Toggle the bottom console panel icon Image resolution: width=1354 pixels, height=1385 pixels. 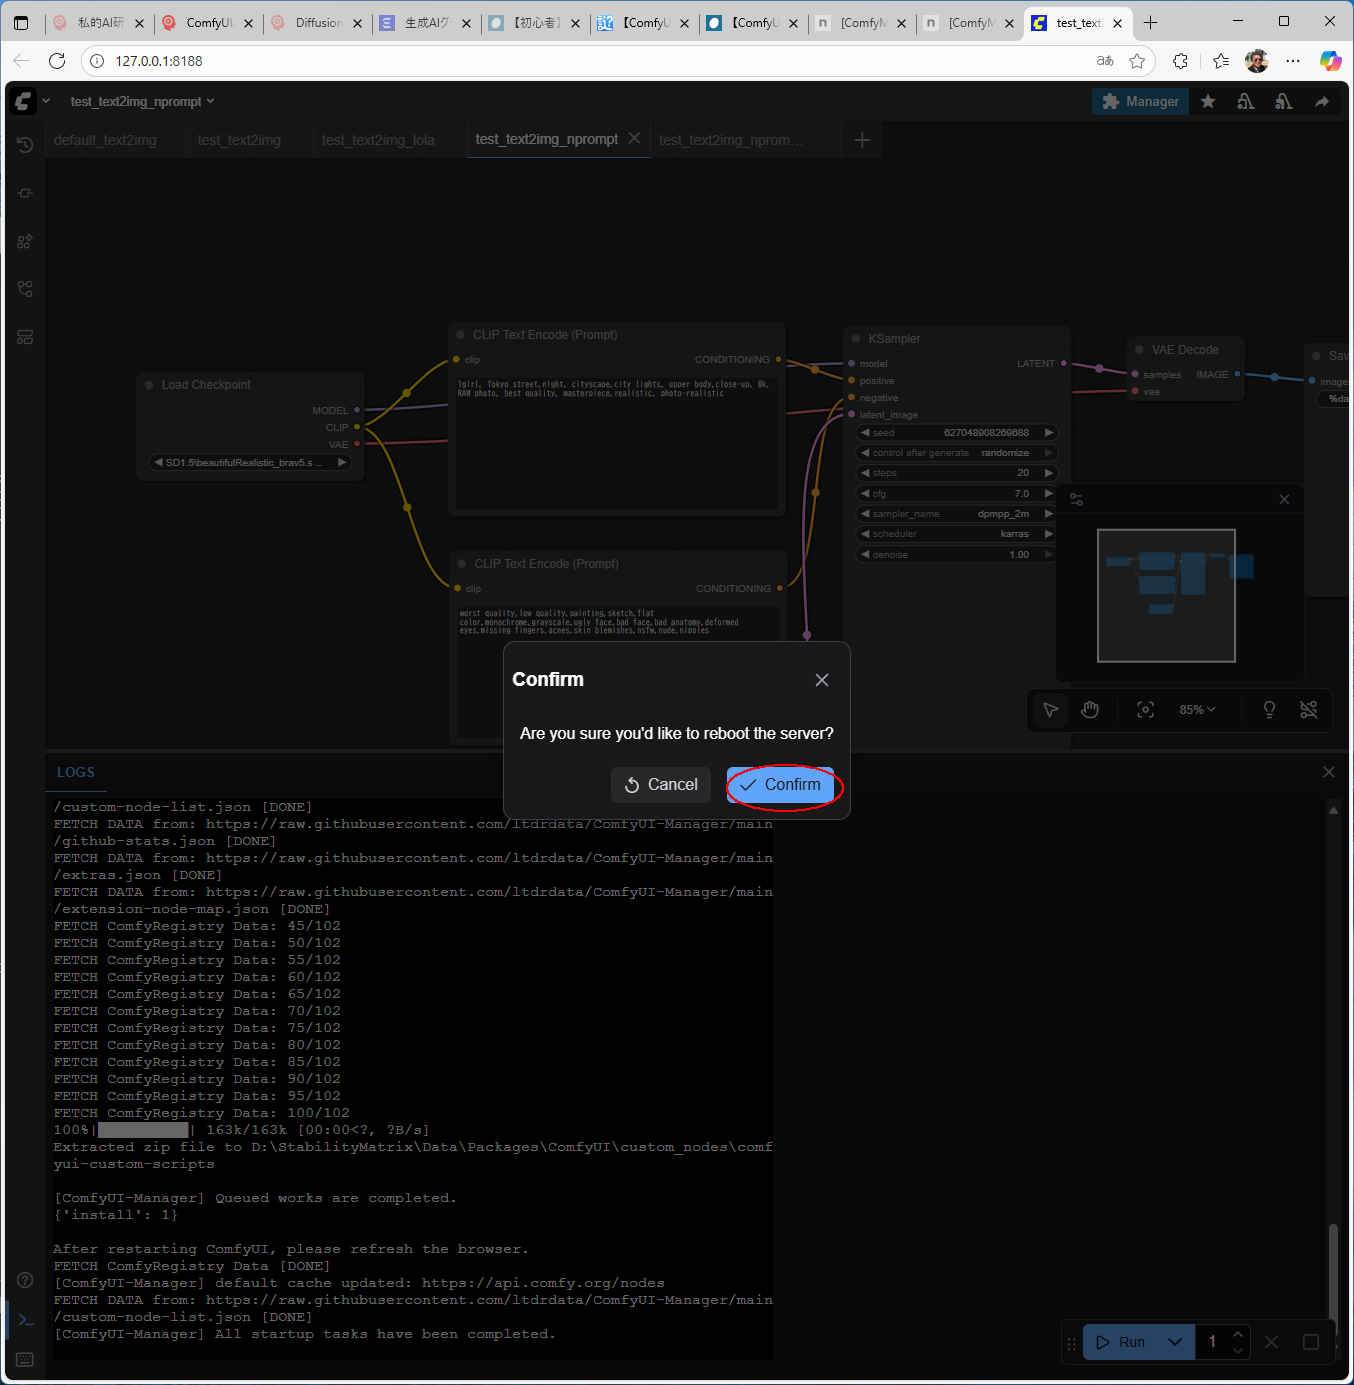(x=26, y=1320)
